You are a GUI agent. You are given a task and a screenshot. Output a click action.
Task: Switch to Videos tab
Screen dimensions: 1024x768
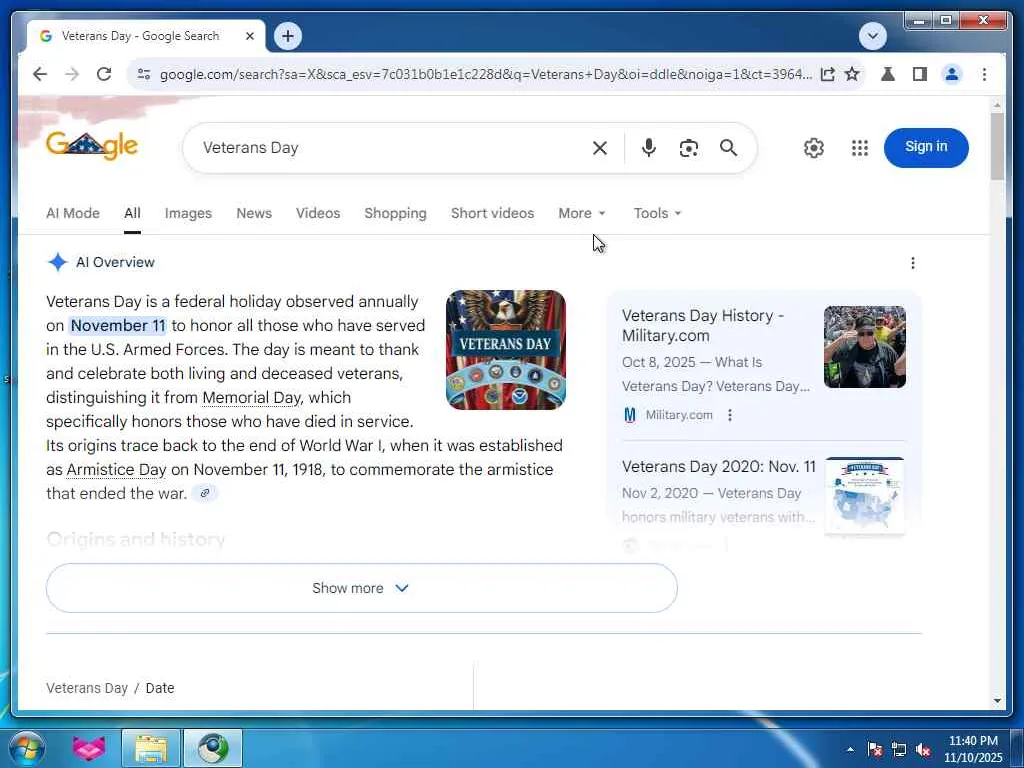[x=318, y=214]
